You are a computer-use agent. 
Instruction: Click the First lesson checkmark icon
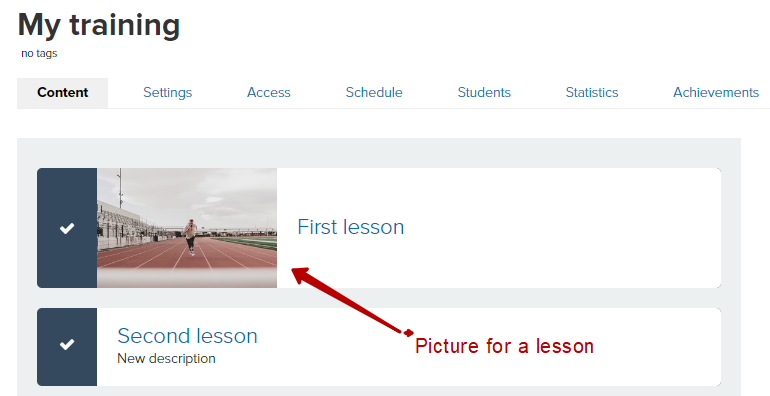click(x=67, y=228)
